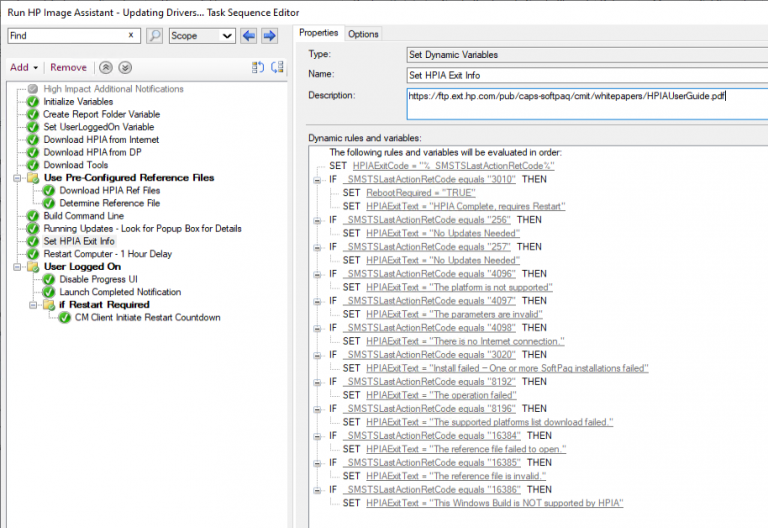The image size is (768, 528).
Task: Collapse the IF rule for code 3010
Action: tap(317, 178)
